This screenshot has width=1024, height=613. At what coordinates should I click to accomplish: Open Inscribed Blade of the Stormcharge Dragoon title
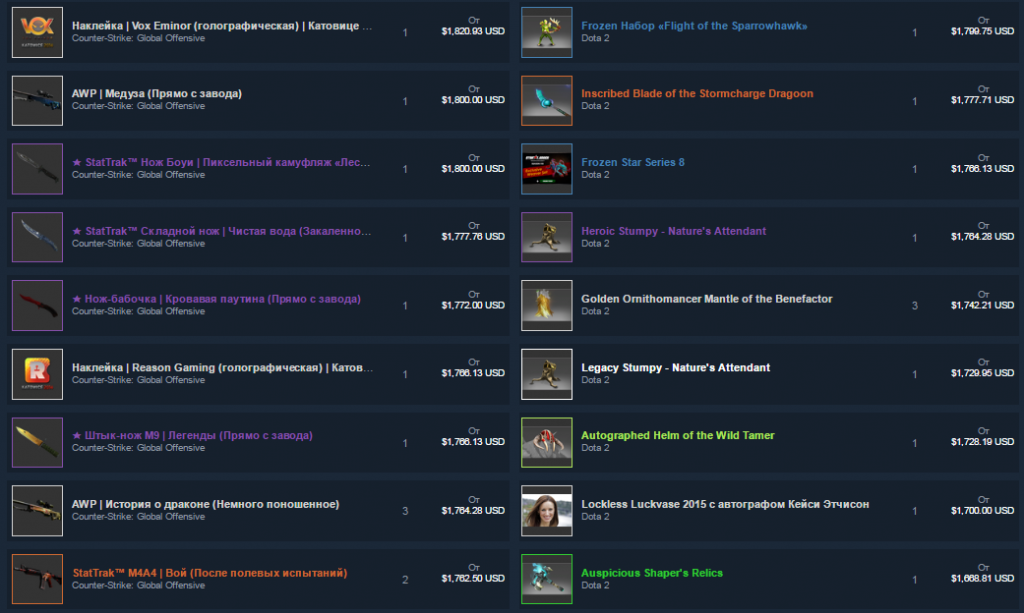tap(697, 93)
